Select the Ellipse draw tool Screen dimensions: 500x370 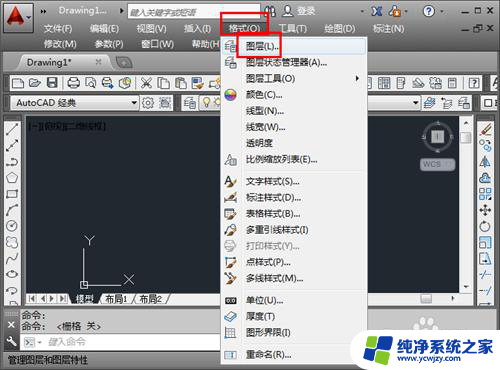[x=12, y=274]
